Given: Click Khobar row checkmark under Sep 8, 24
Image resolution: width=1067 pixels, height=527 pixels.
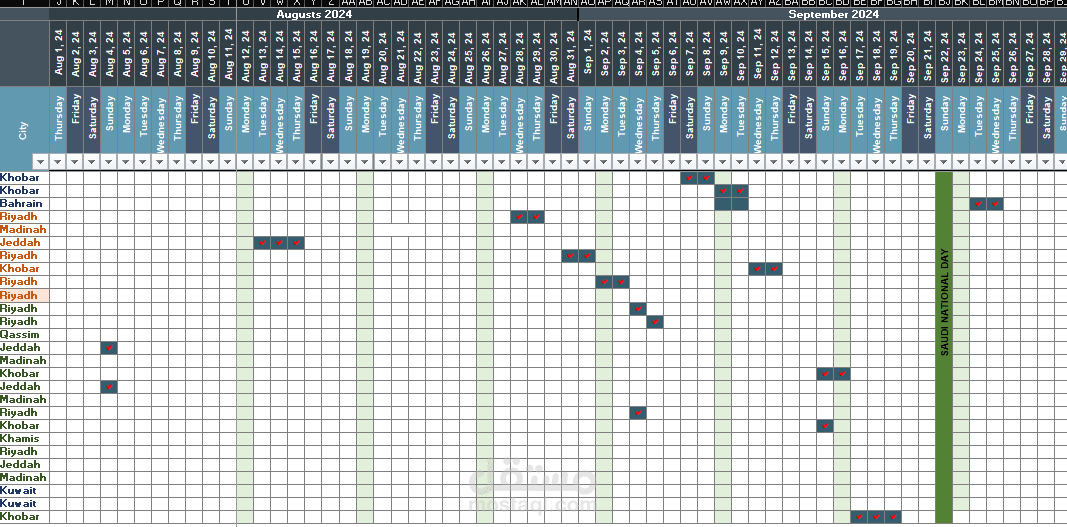Looking at the screenshot, I should coord(706,178).
